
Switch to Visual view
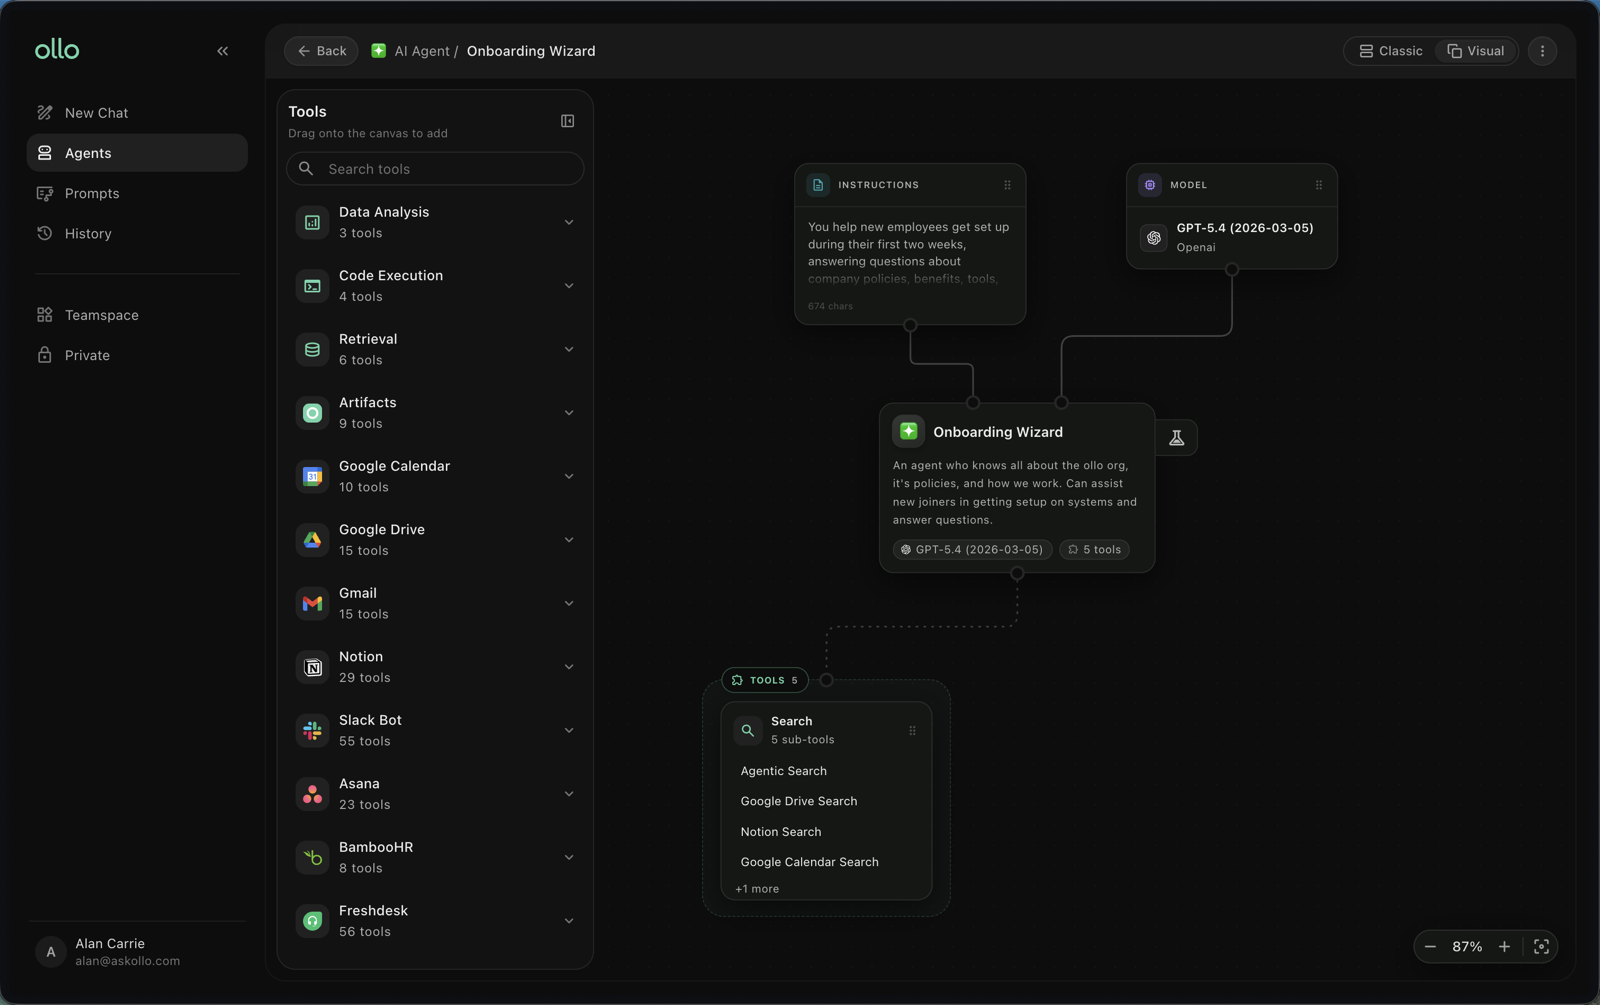click(1476, 51)
